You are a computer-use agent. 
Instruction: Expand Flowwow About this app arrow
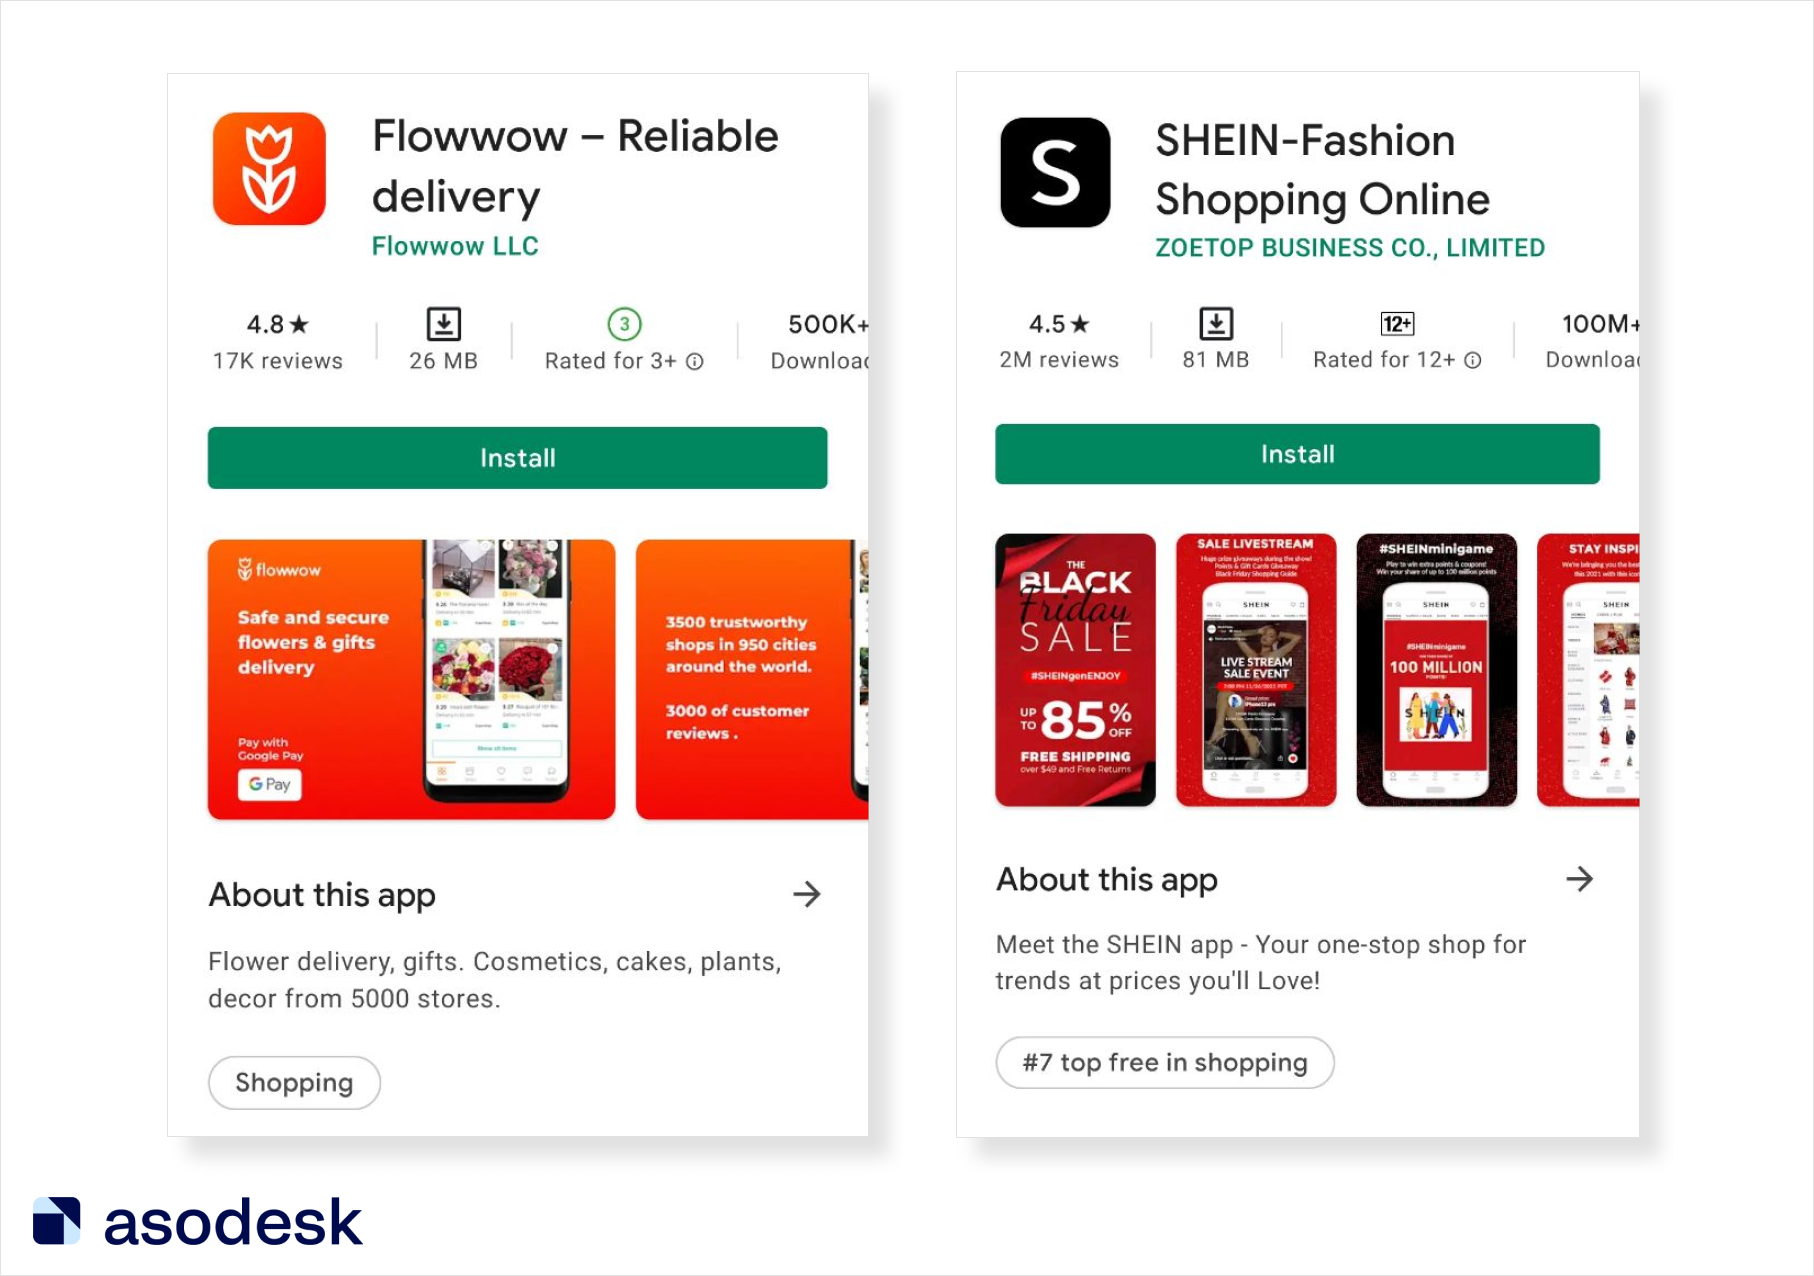(x=806, y=894)
